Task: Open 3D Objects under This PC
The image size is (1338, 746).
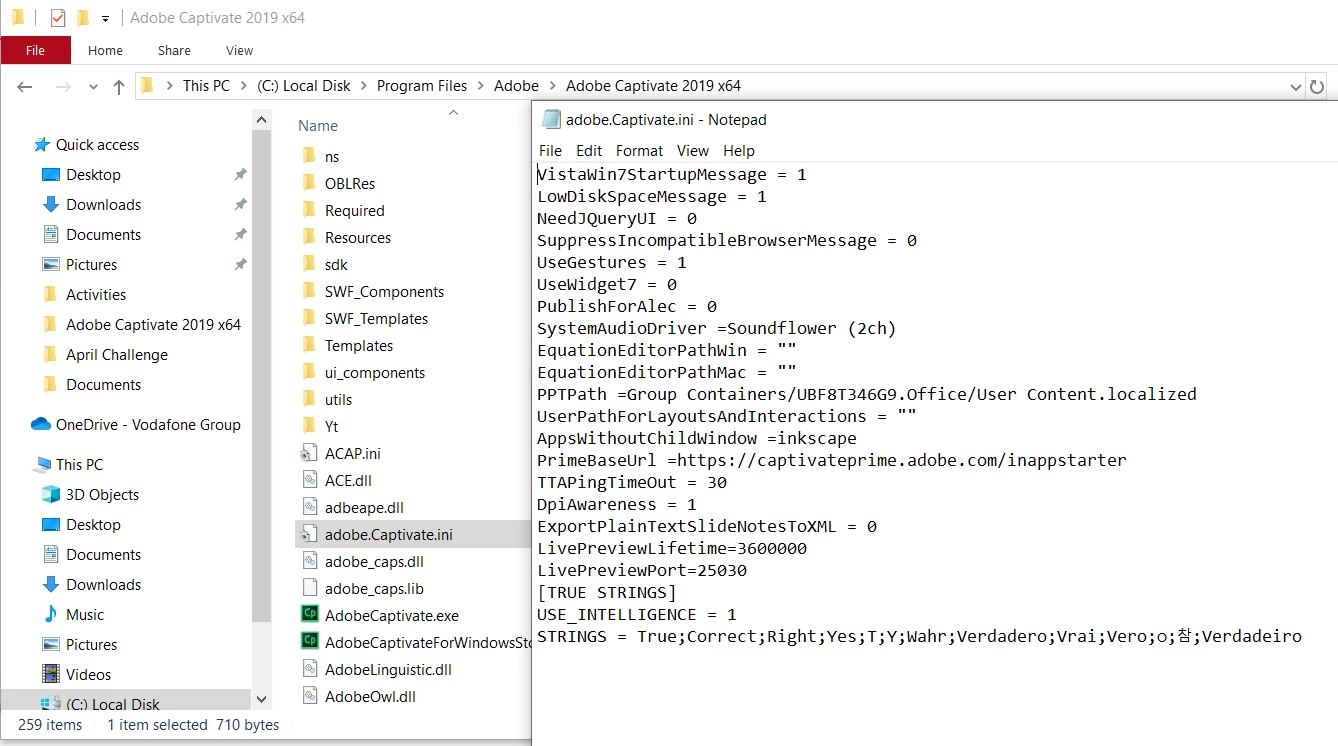Action: click(x=102, y=495)
